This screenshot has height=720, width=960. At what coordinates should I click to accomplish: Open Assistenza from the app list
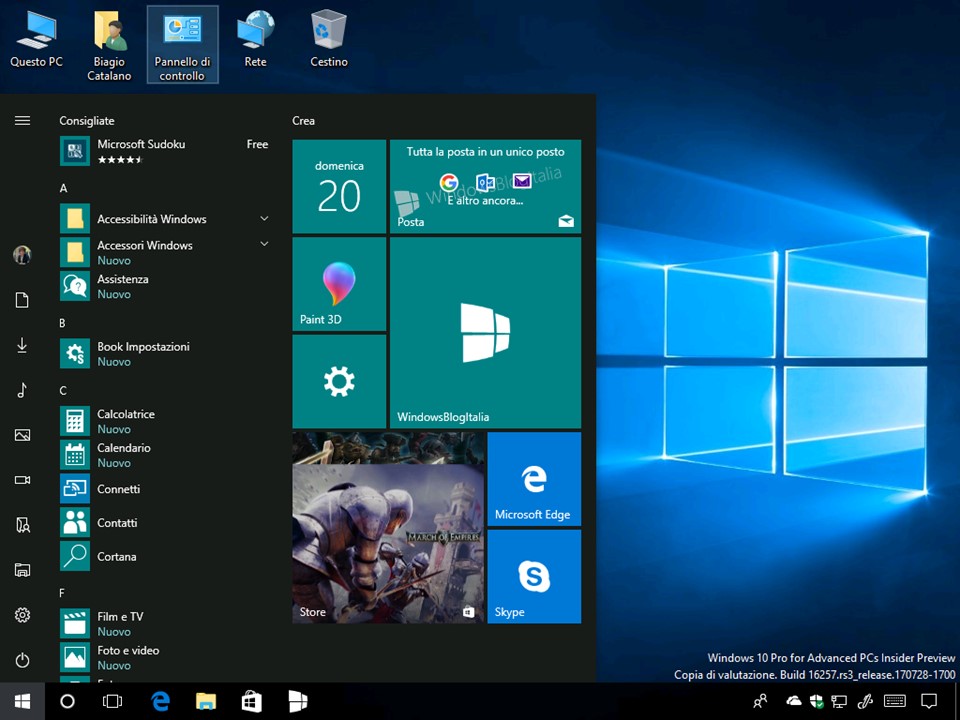(165, 286)
